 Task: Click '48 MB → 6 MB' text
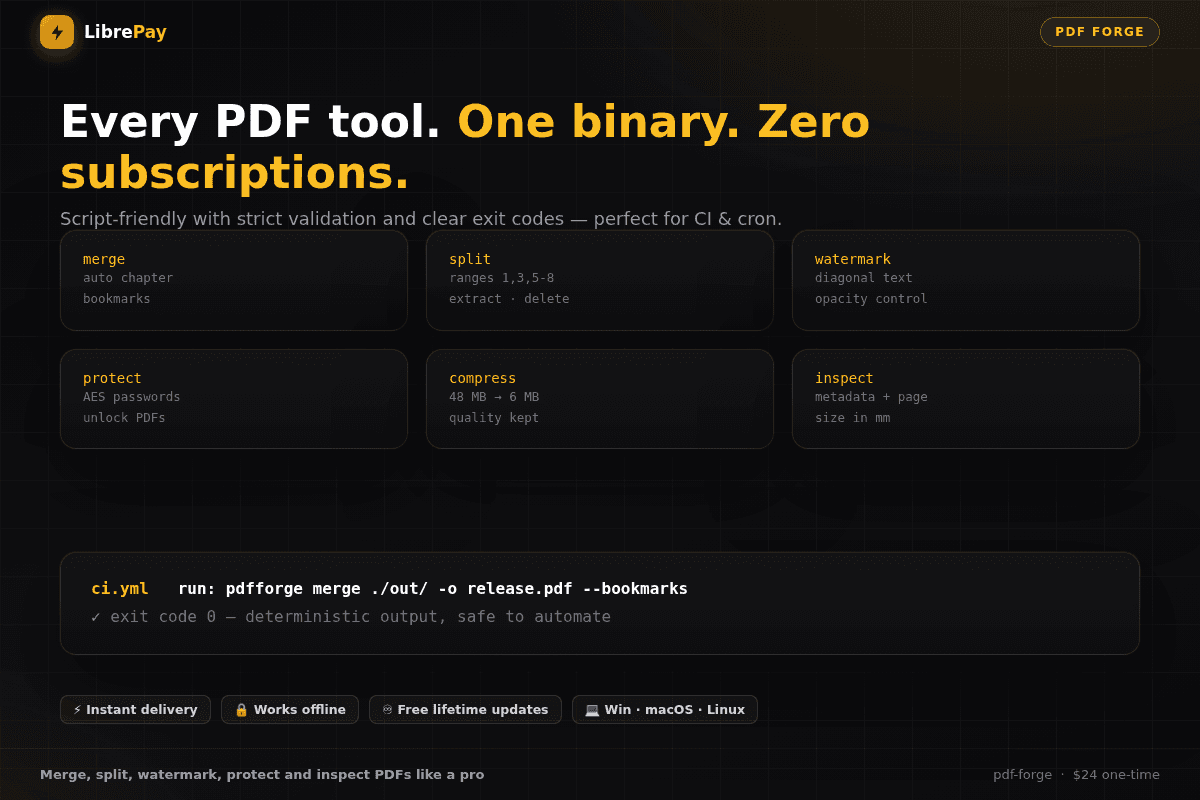494,397
